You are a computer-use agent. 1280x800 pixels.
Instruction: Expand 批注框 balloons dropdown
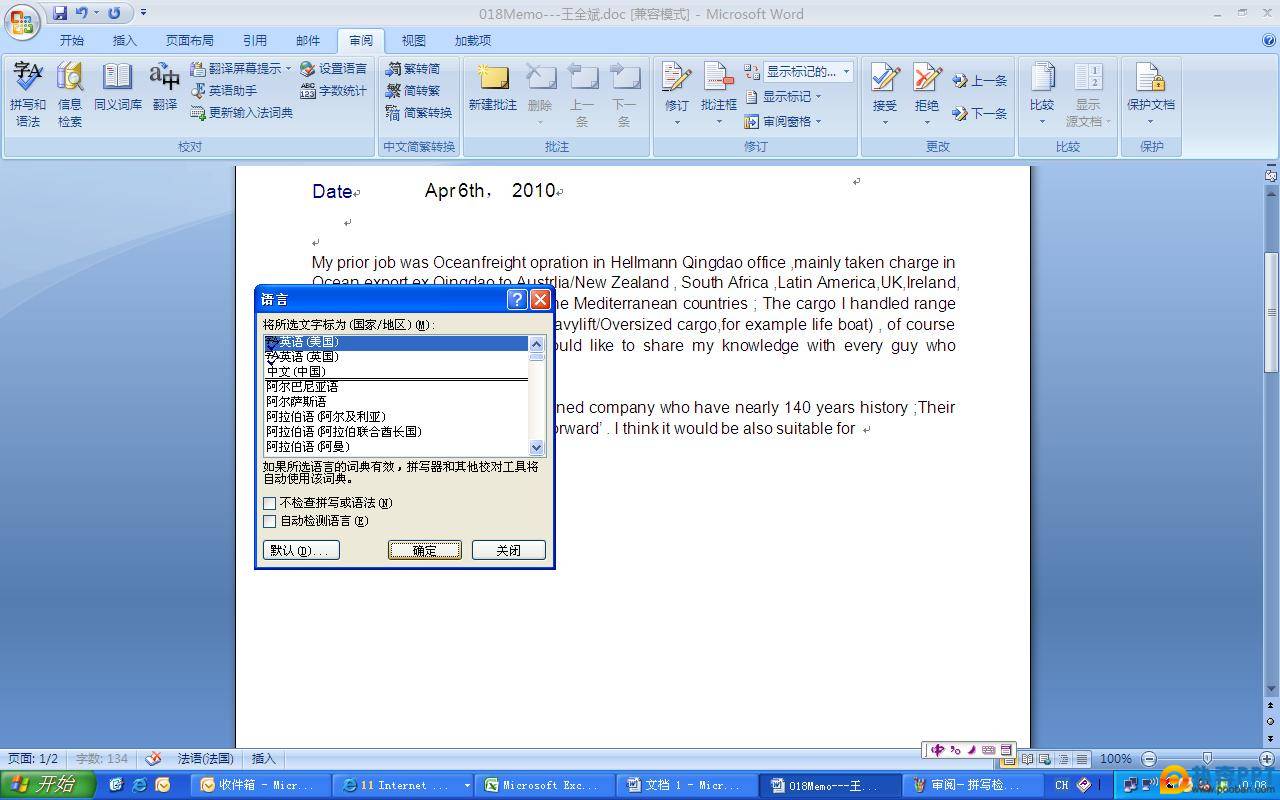click(x=719, y=122)
